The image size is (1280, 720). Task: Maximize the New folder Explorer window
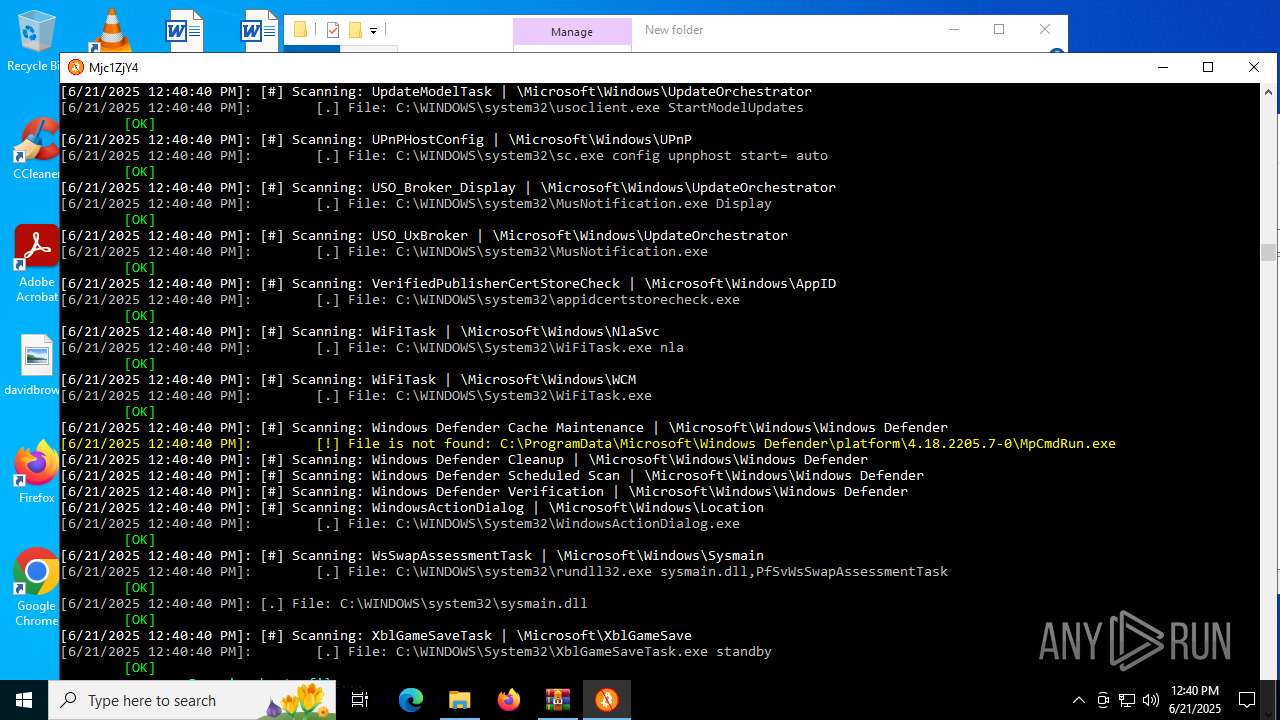[999, 29]
